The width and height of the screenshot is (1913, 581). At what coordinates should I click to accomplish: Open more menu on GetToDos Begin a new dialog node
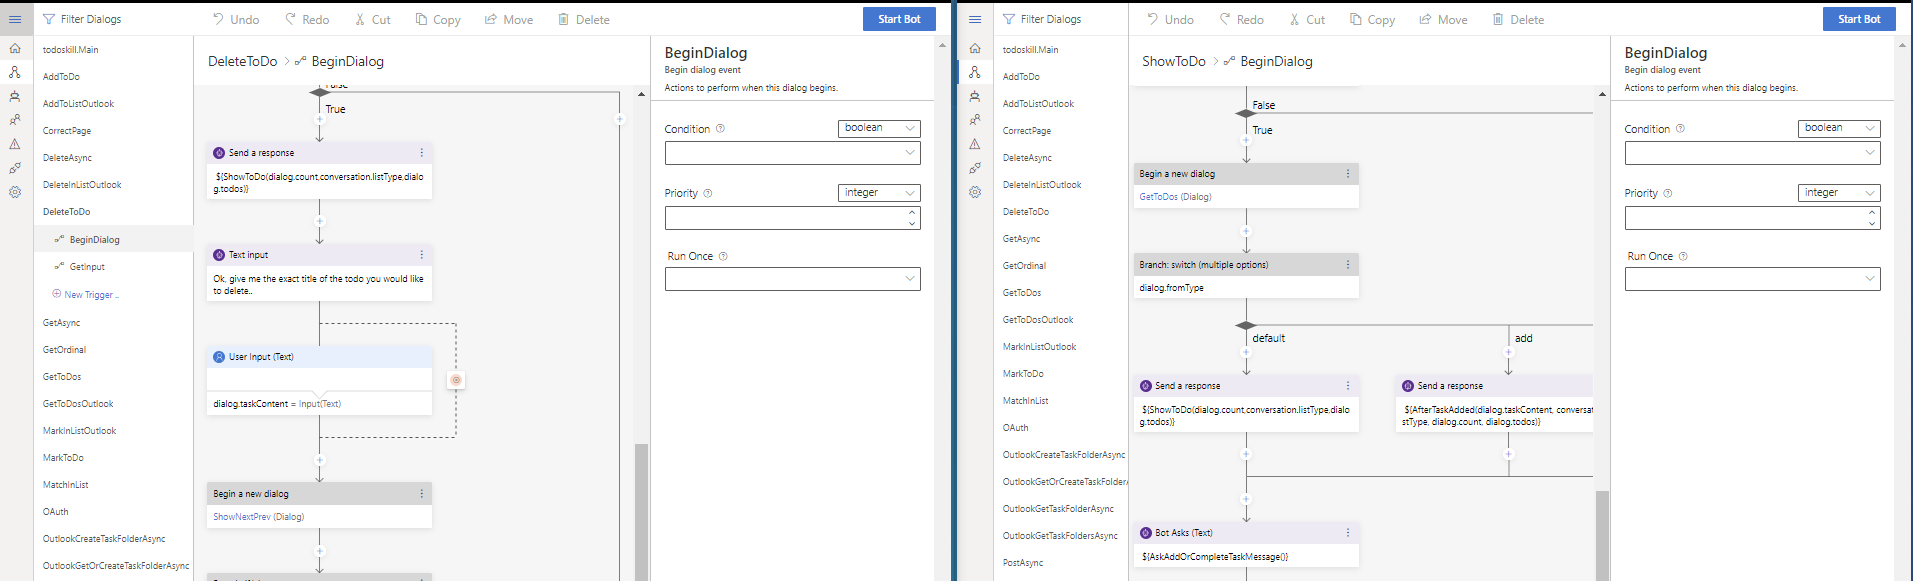pyautogui.click(x=1348, y=174)
